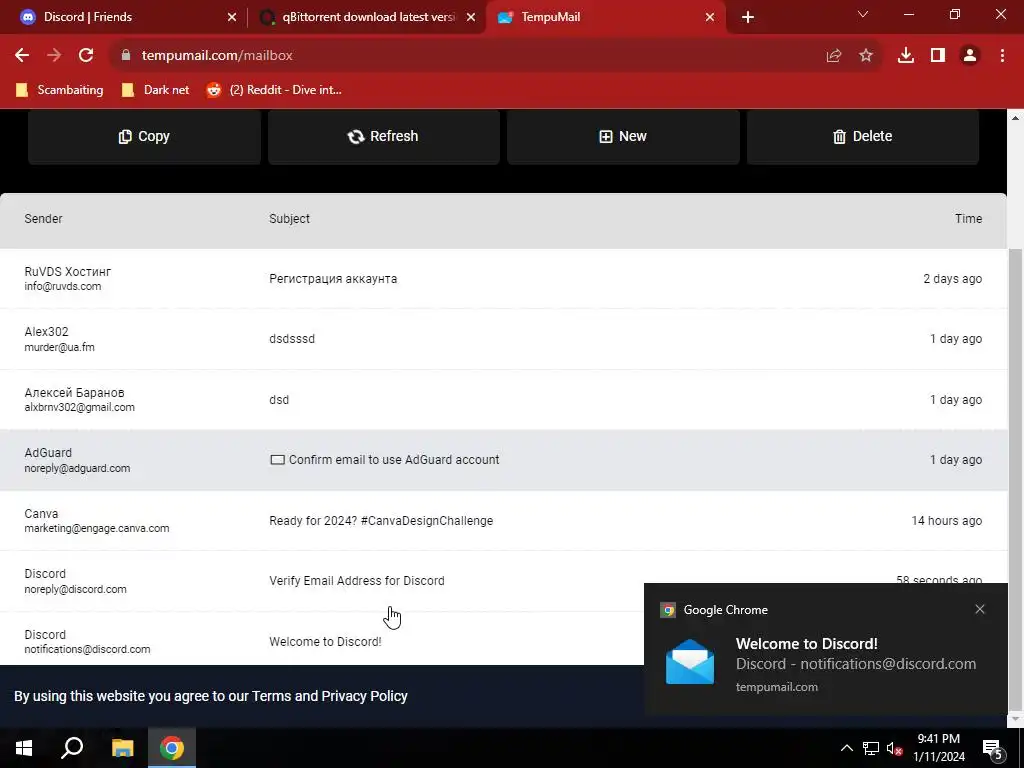Reload the page with the refresh icon
The height and width of the screenshot is (768, 1024).
[86, 56]
